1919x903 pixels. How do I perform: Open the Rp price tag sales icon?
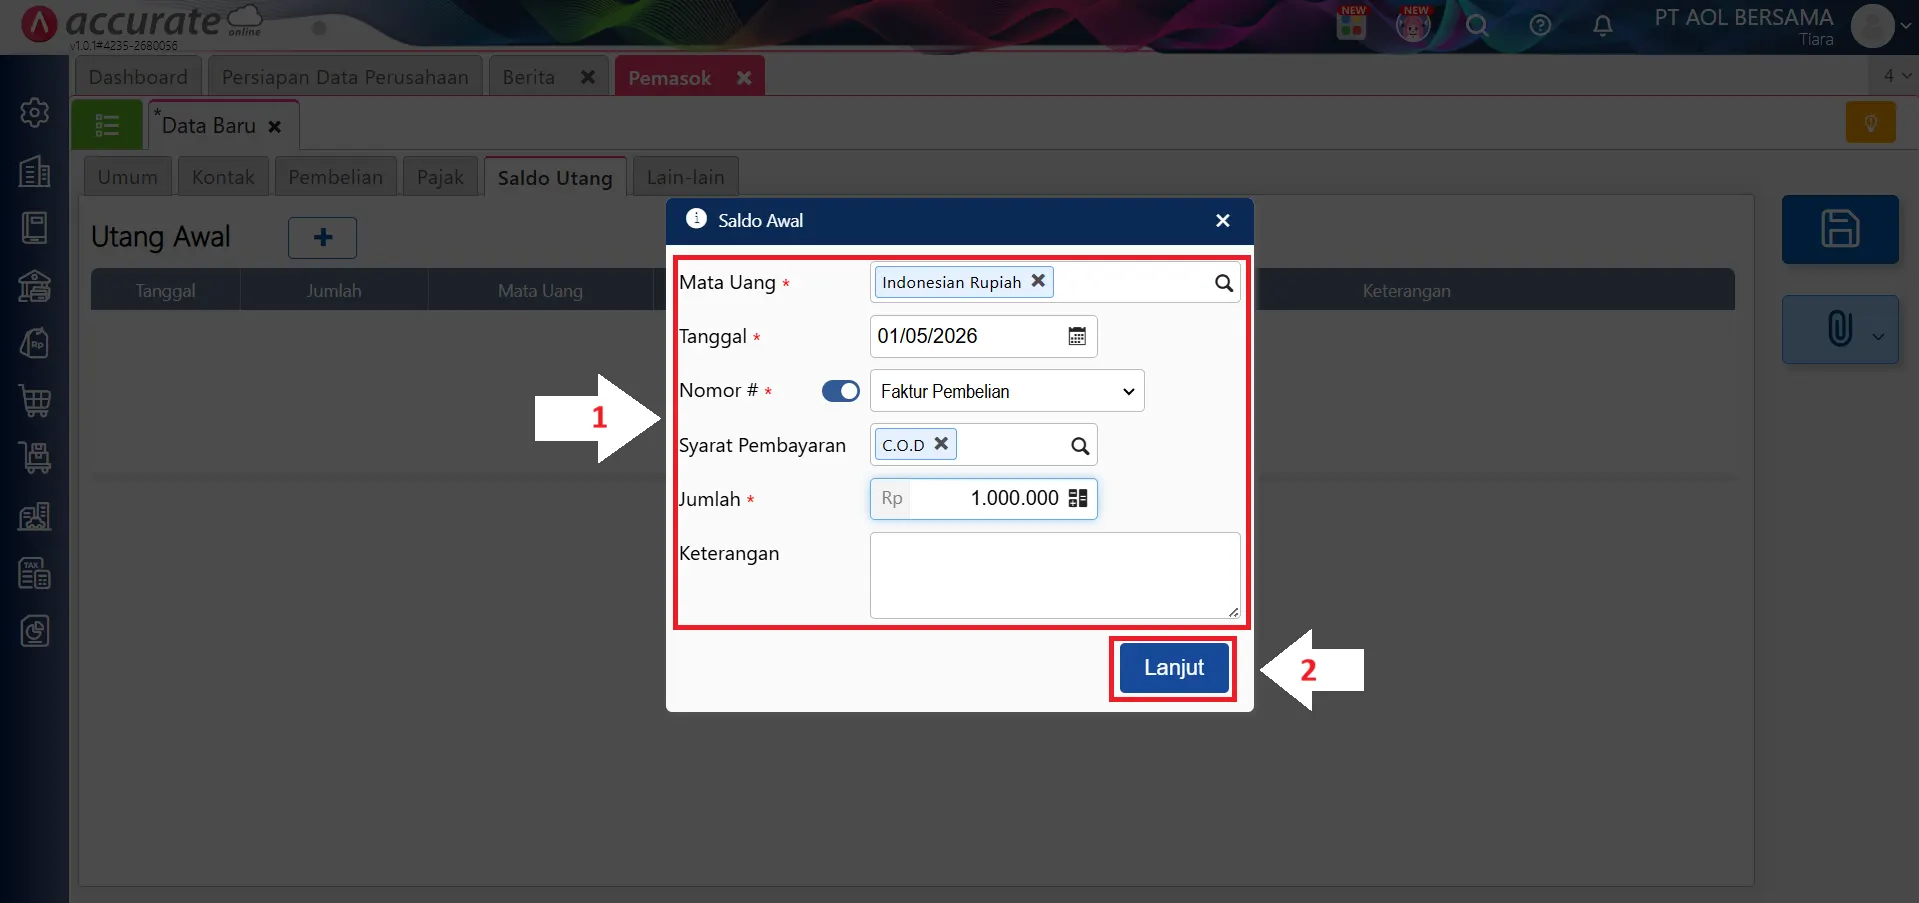tap(35, 344)
